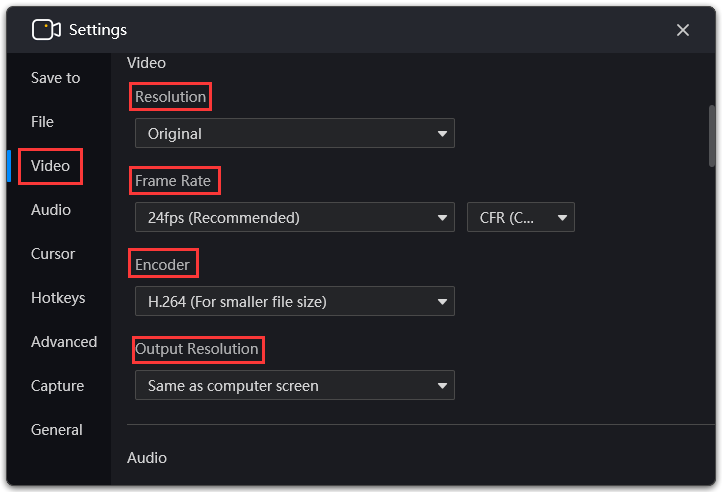Screen dimensions: 722x492
Task: Click the Output Resolution label
Action: (x=197, y=349)
